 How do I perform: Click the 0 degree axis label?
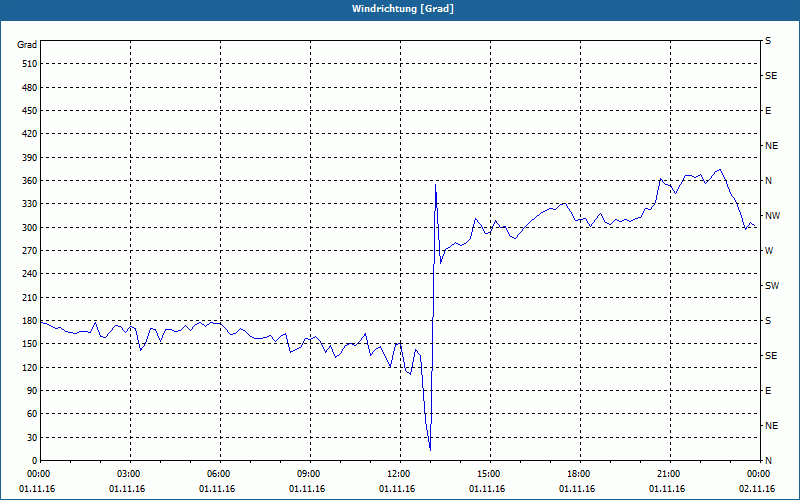tap(35, 461)
